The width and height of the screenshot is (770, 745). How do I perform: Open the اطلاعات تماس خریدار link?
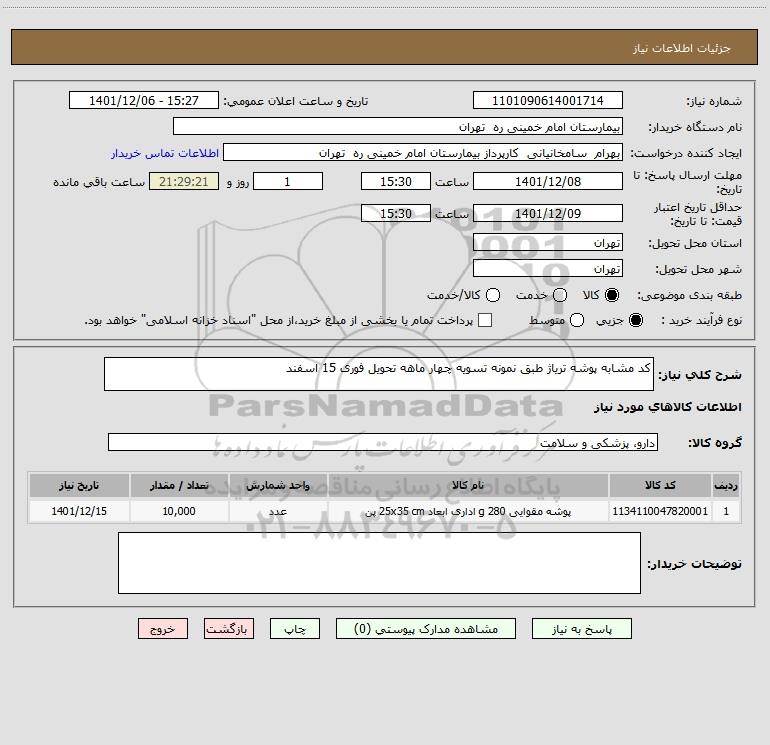pyautogui.click(x=165, y=153)
